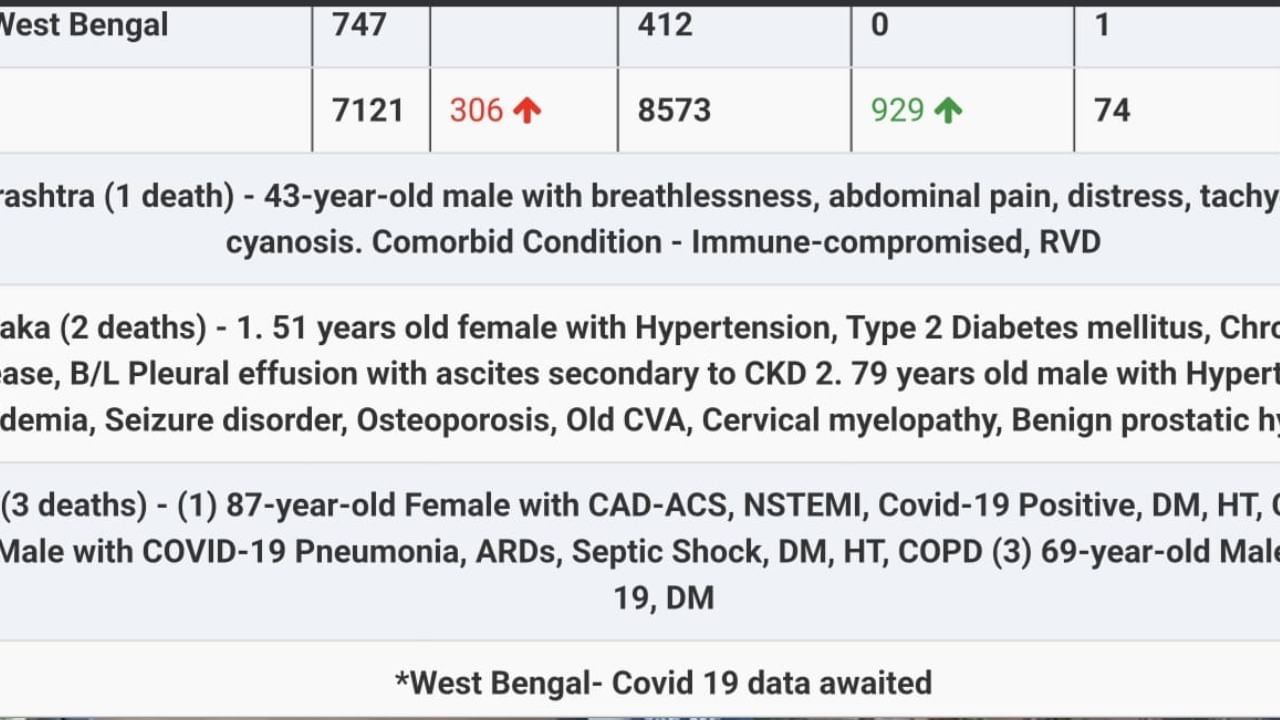Select the total deaths value 74
This screenshot has width=1280, height=720.
(x=1112, y=110)
